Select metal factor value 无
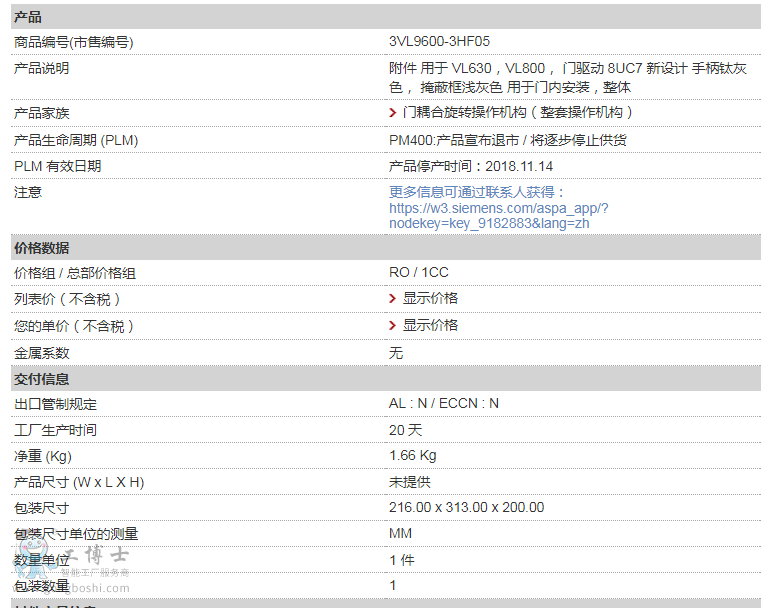The width and height of the screenshot is (767, 608). 396,353
